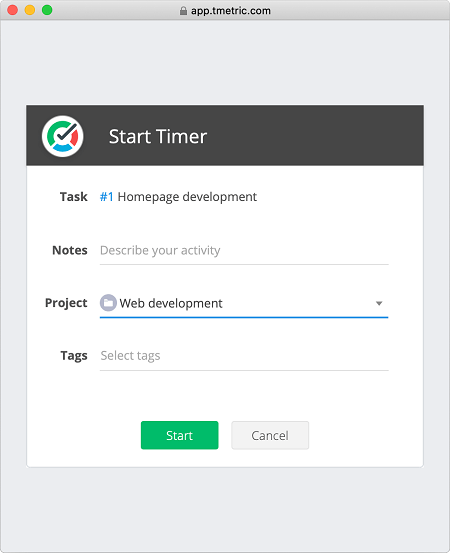Screen dimensions: 450x553
Task: Maximize the window with the green button
Action: (47, 10)
